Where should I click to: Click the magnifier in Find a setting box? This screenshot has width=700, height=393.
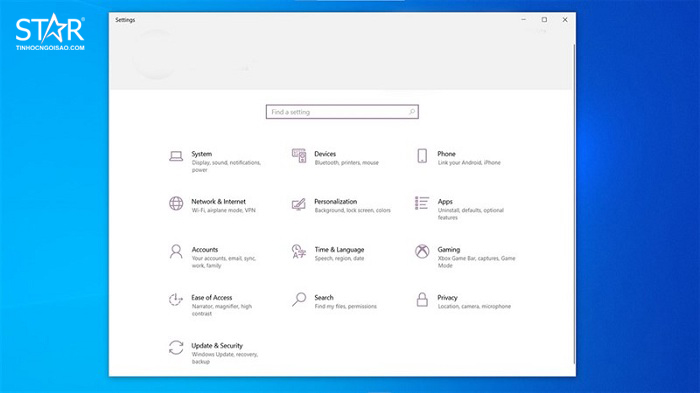pos(412,112)
